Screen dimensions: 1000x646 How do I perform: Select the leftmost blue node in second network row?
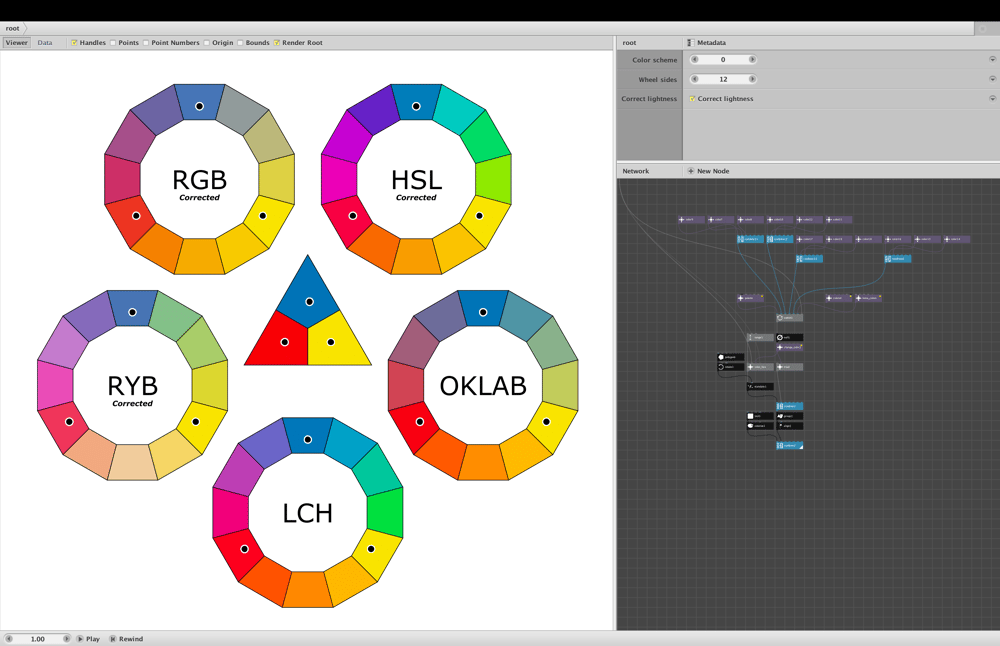tap(751, 239)
